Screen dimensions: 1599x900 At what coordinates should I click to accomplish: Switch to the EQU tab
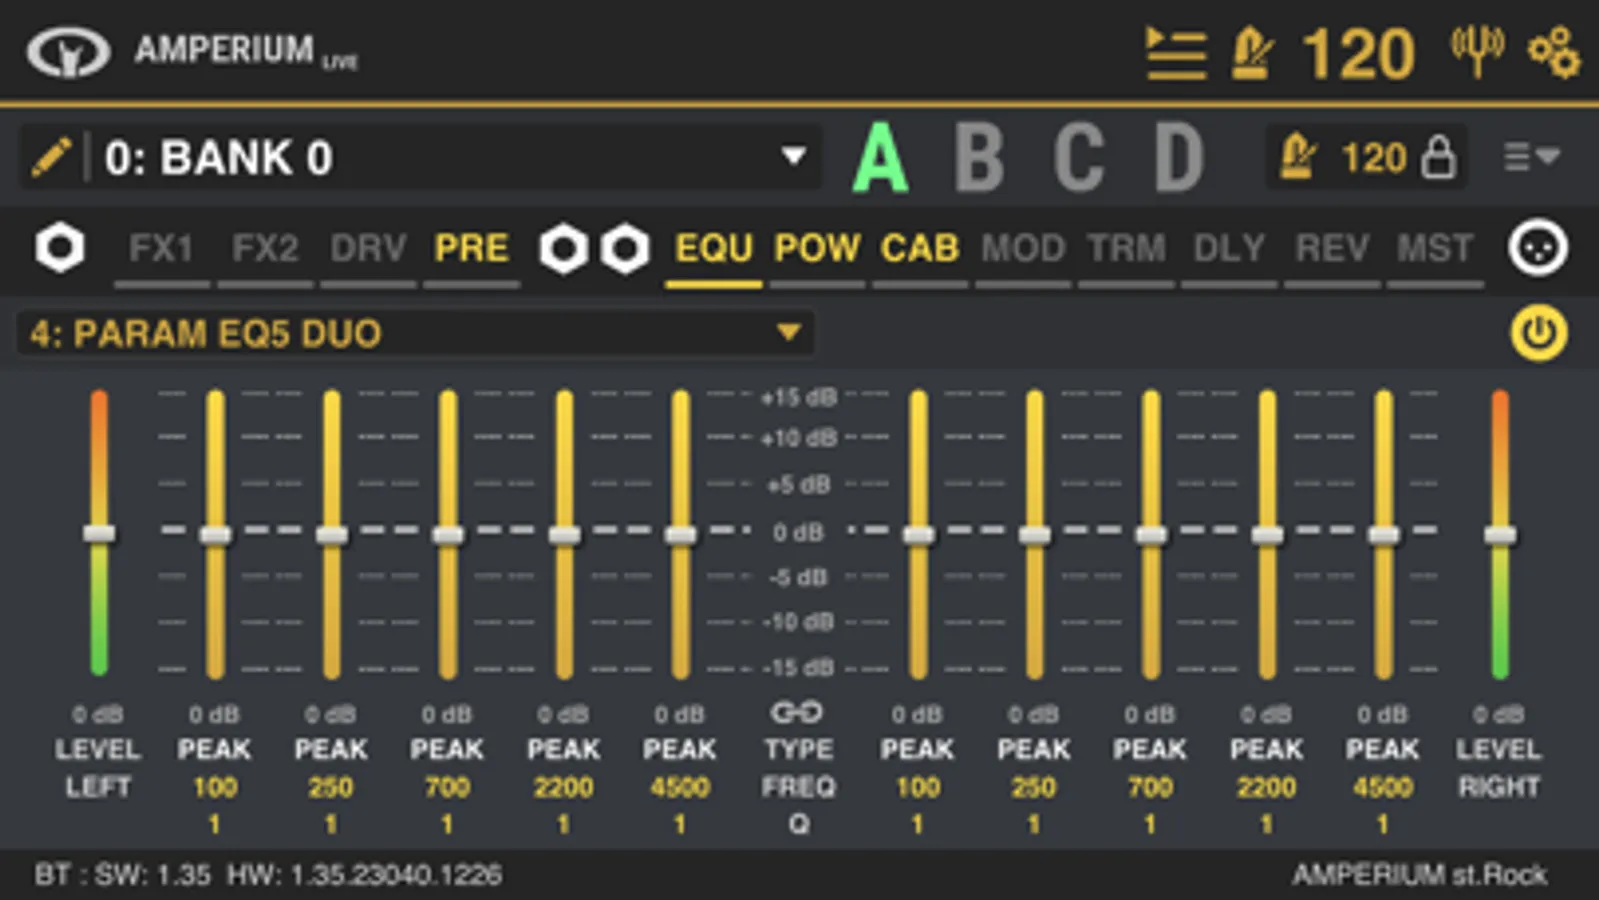714,248
